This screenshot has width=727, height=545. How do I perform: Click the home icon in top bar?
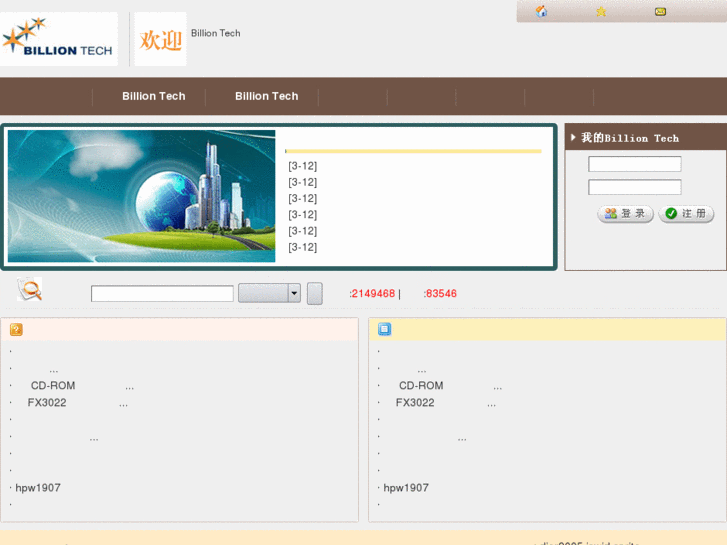coord(541,11)
